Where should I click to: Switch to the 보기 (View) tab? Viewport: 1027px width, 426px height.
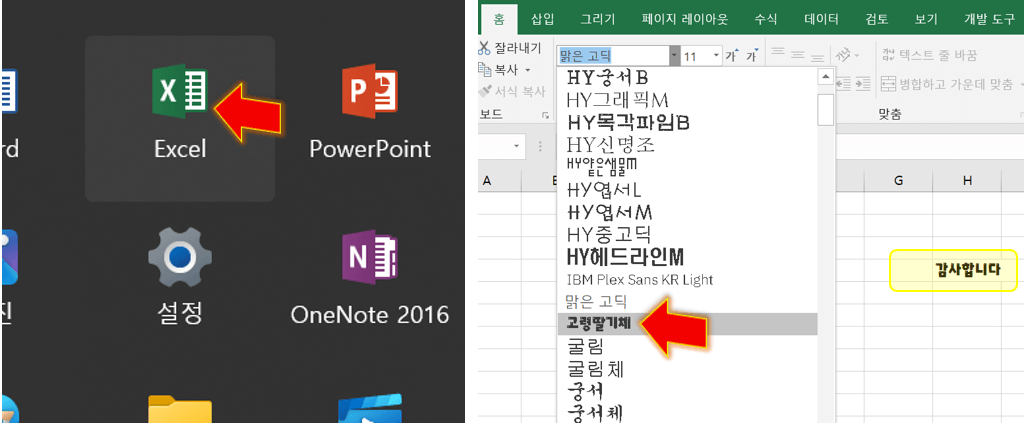click(x=926, y=20)
